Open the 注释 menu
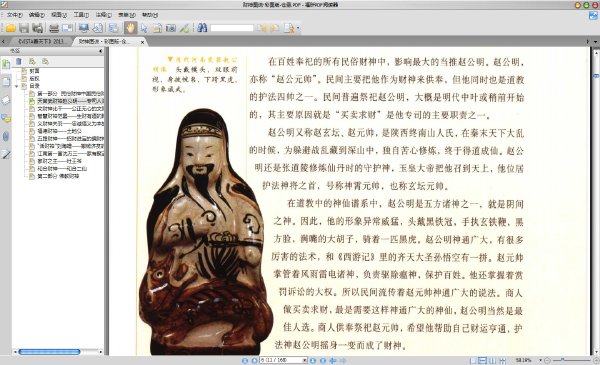 click(103, 15)
